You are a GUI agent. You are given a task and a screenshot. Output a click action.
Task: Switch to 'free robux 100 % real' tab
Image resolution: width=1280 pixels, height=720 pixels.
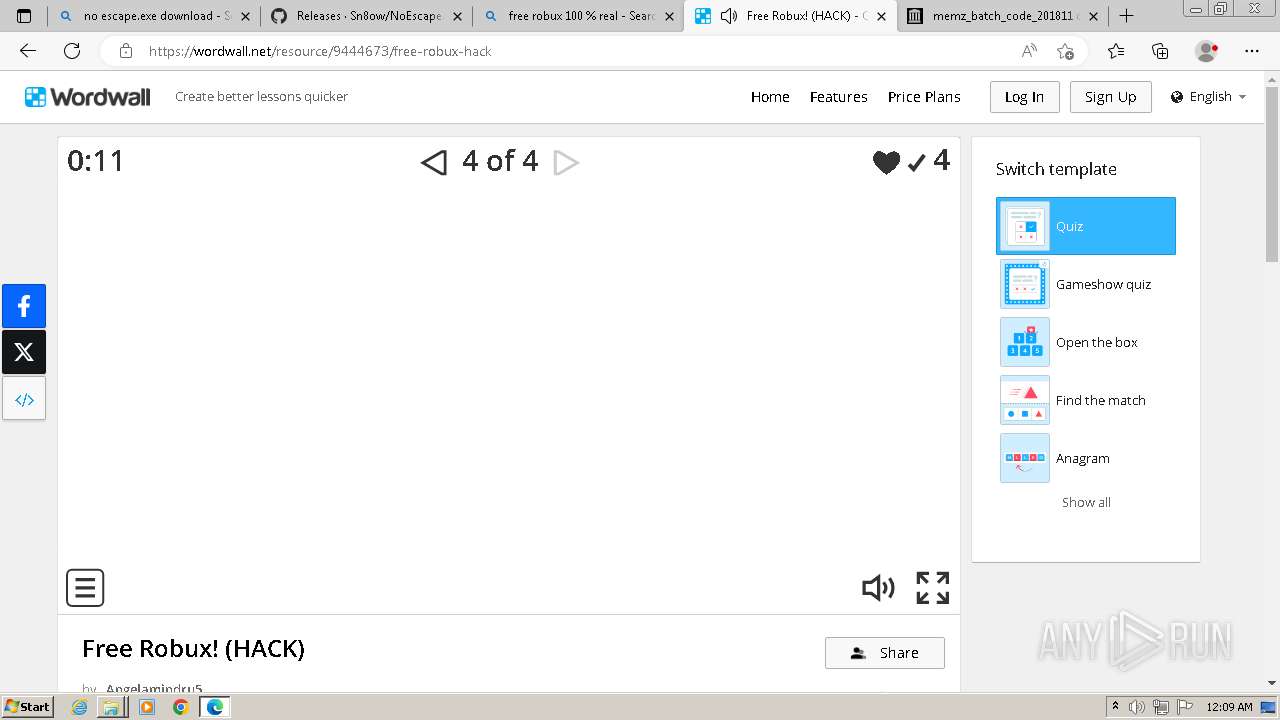point(578,16)
